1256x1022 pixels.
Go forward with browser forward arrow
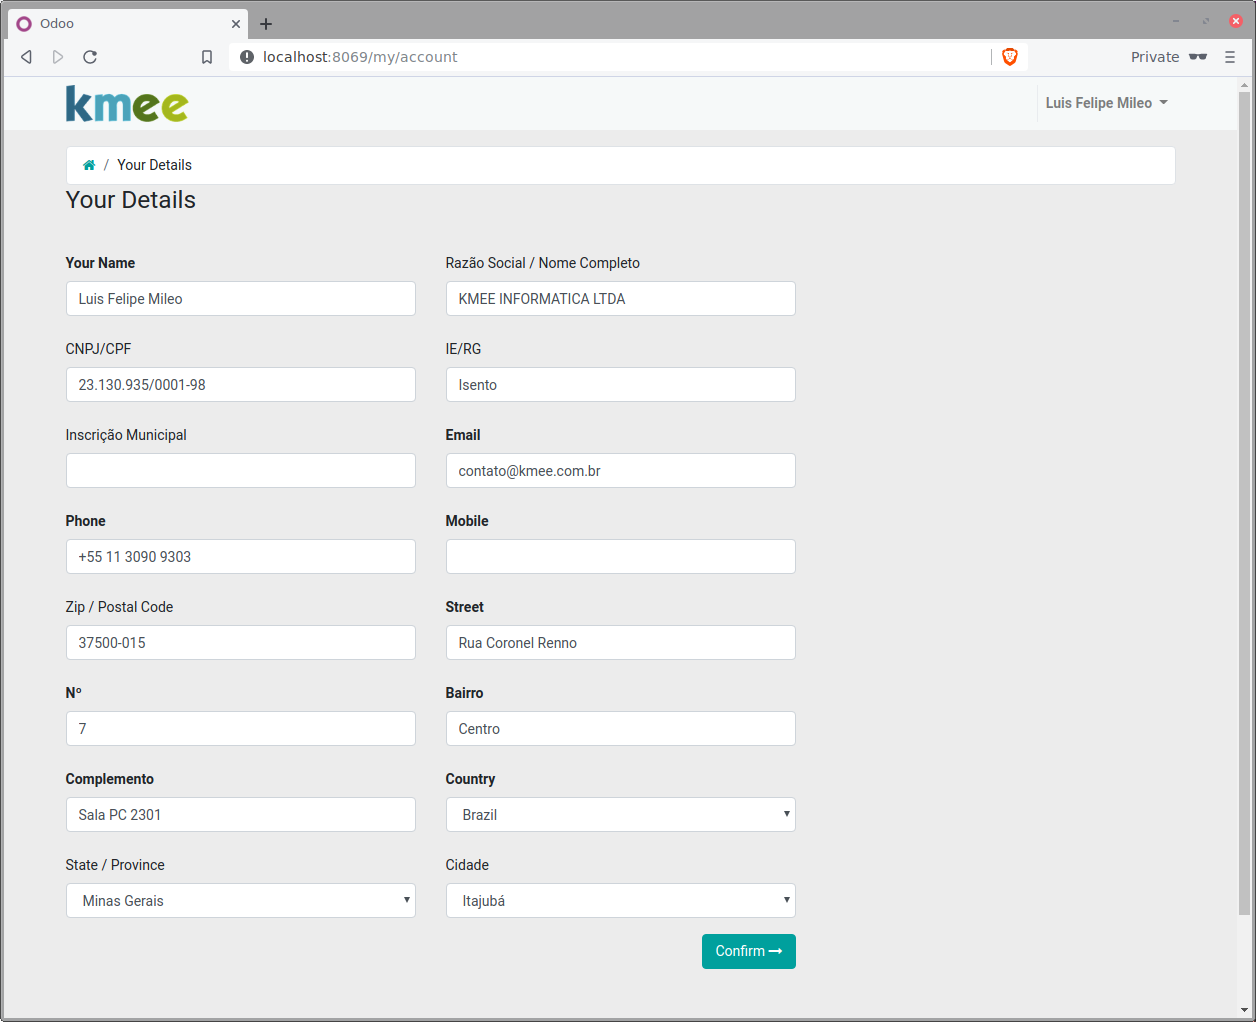tap(58, 57)
